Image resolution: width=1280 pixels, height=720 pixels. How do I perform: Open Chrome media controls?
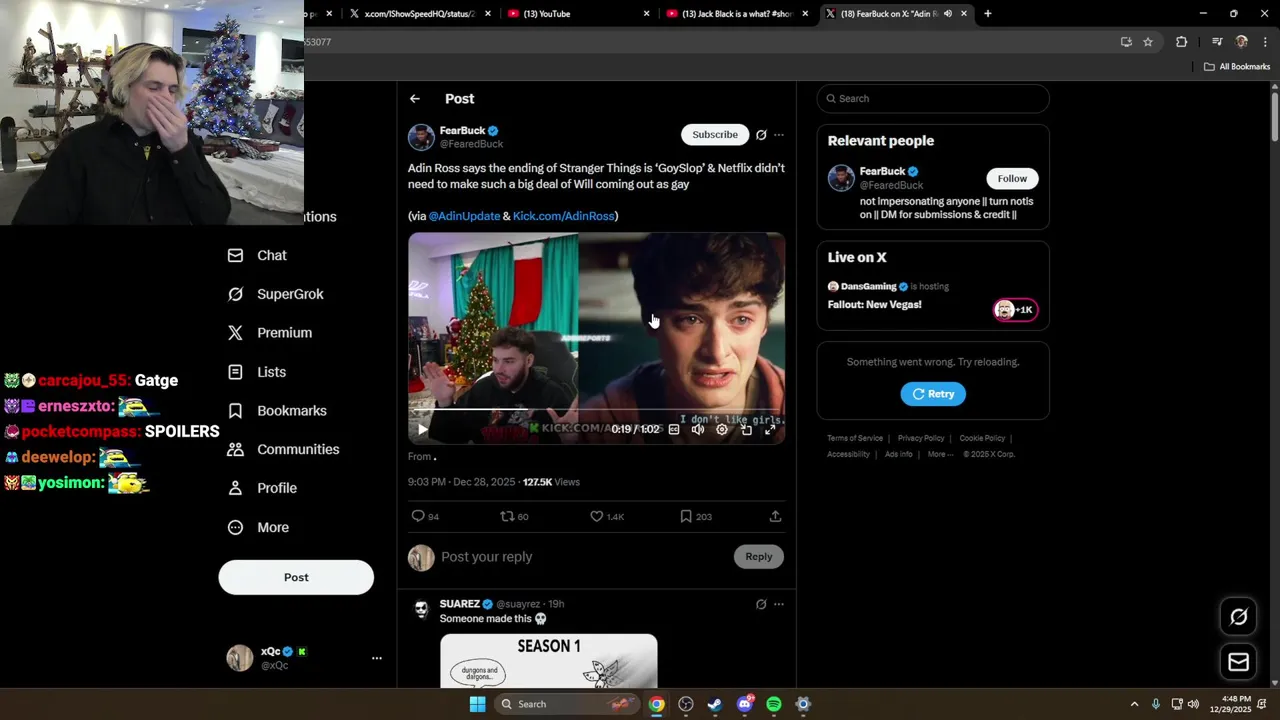coord(1217,42)
